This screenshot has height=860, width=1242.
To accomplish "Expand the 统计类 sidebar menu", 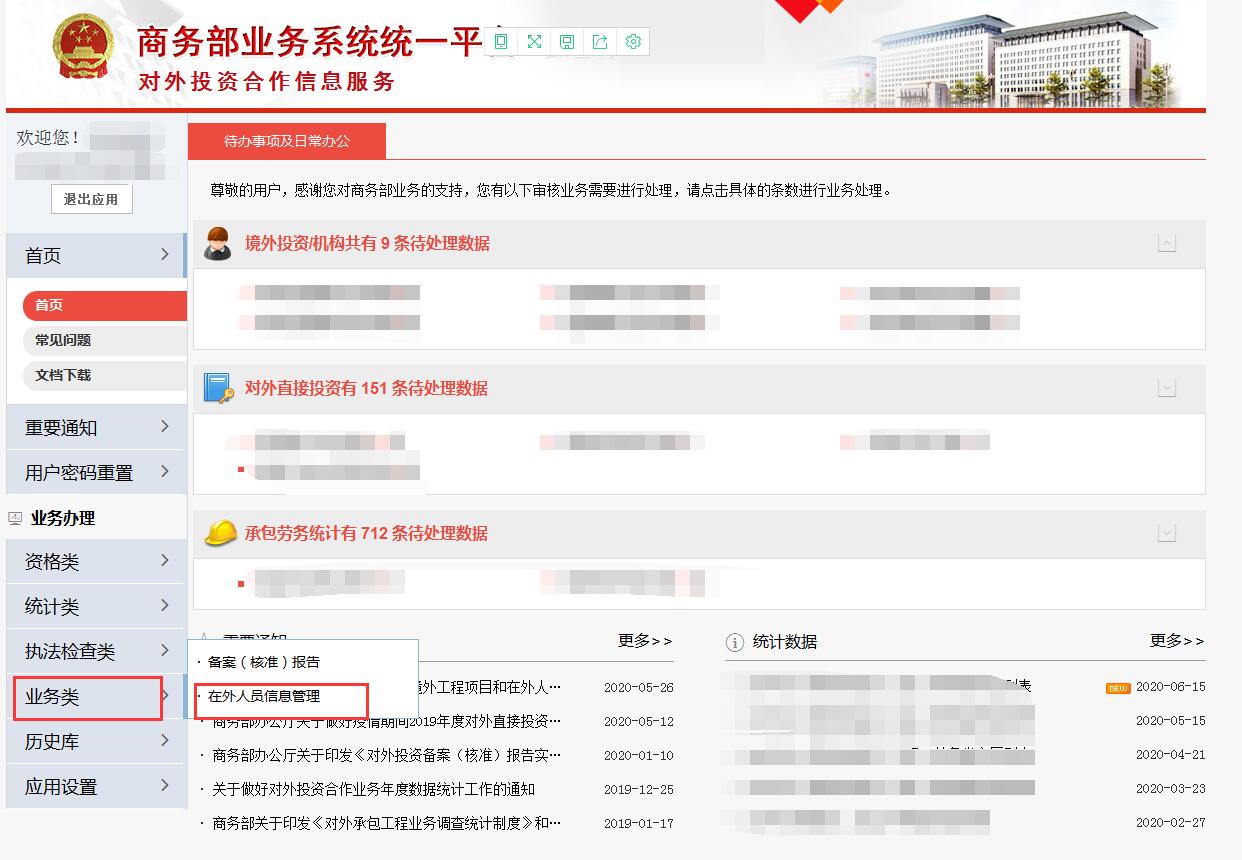I will [95, 607].
